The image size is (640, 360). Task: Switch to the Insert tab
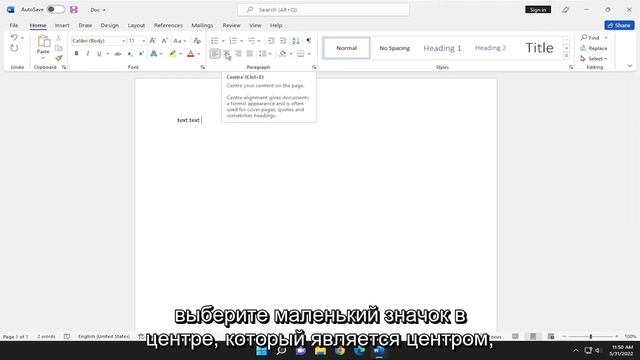pos(62,25)
